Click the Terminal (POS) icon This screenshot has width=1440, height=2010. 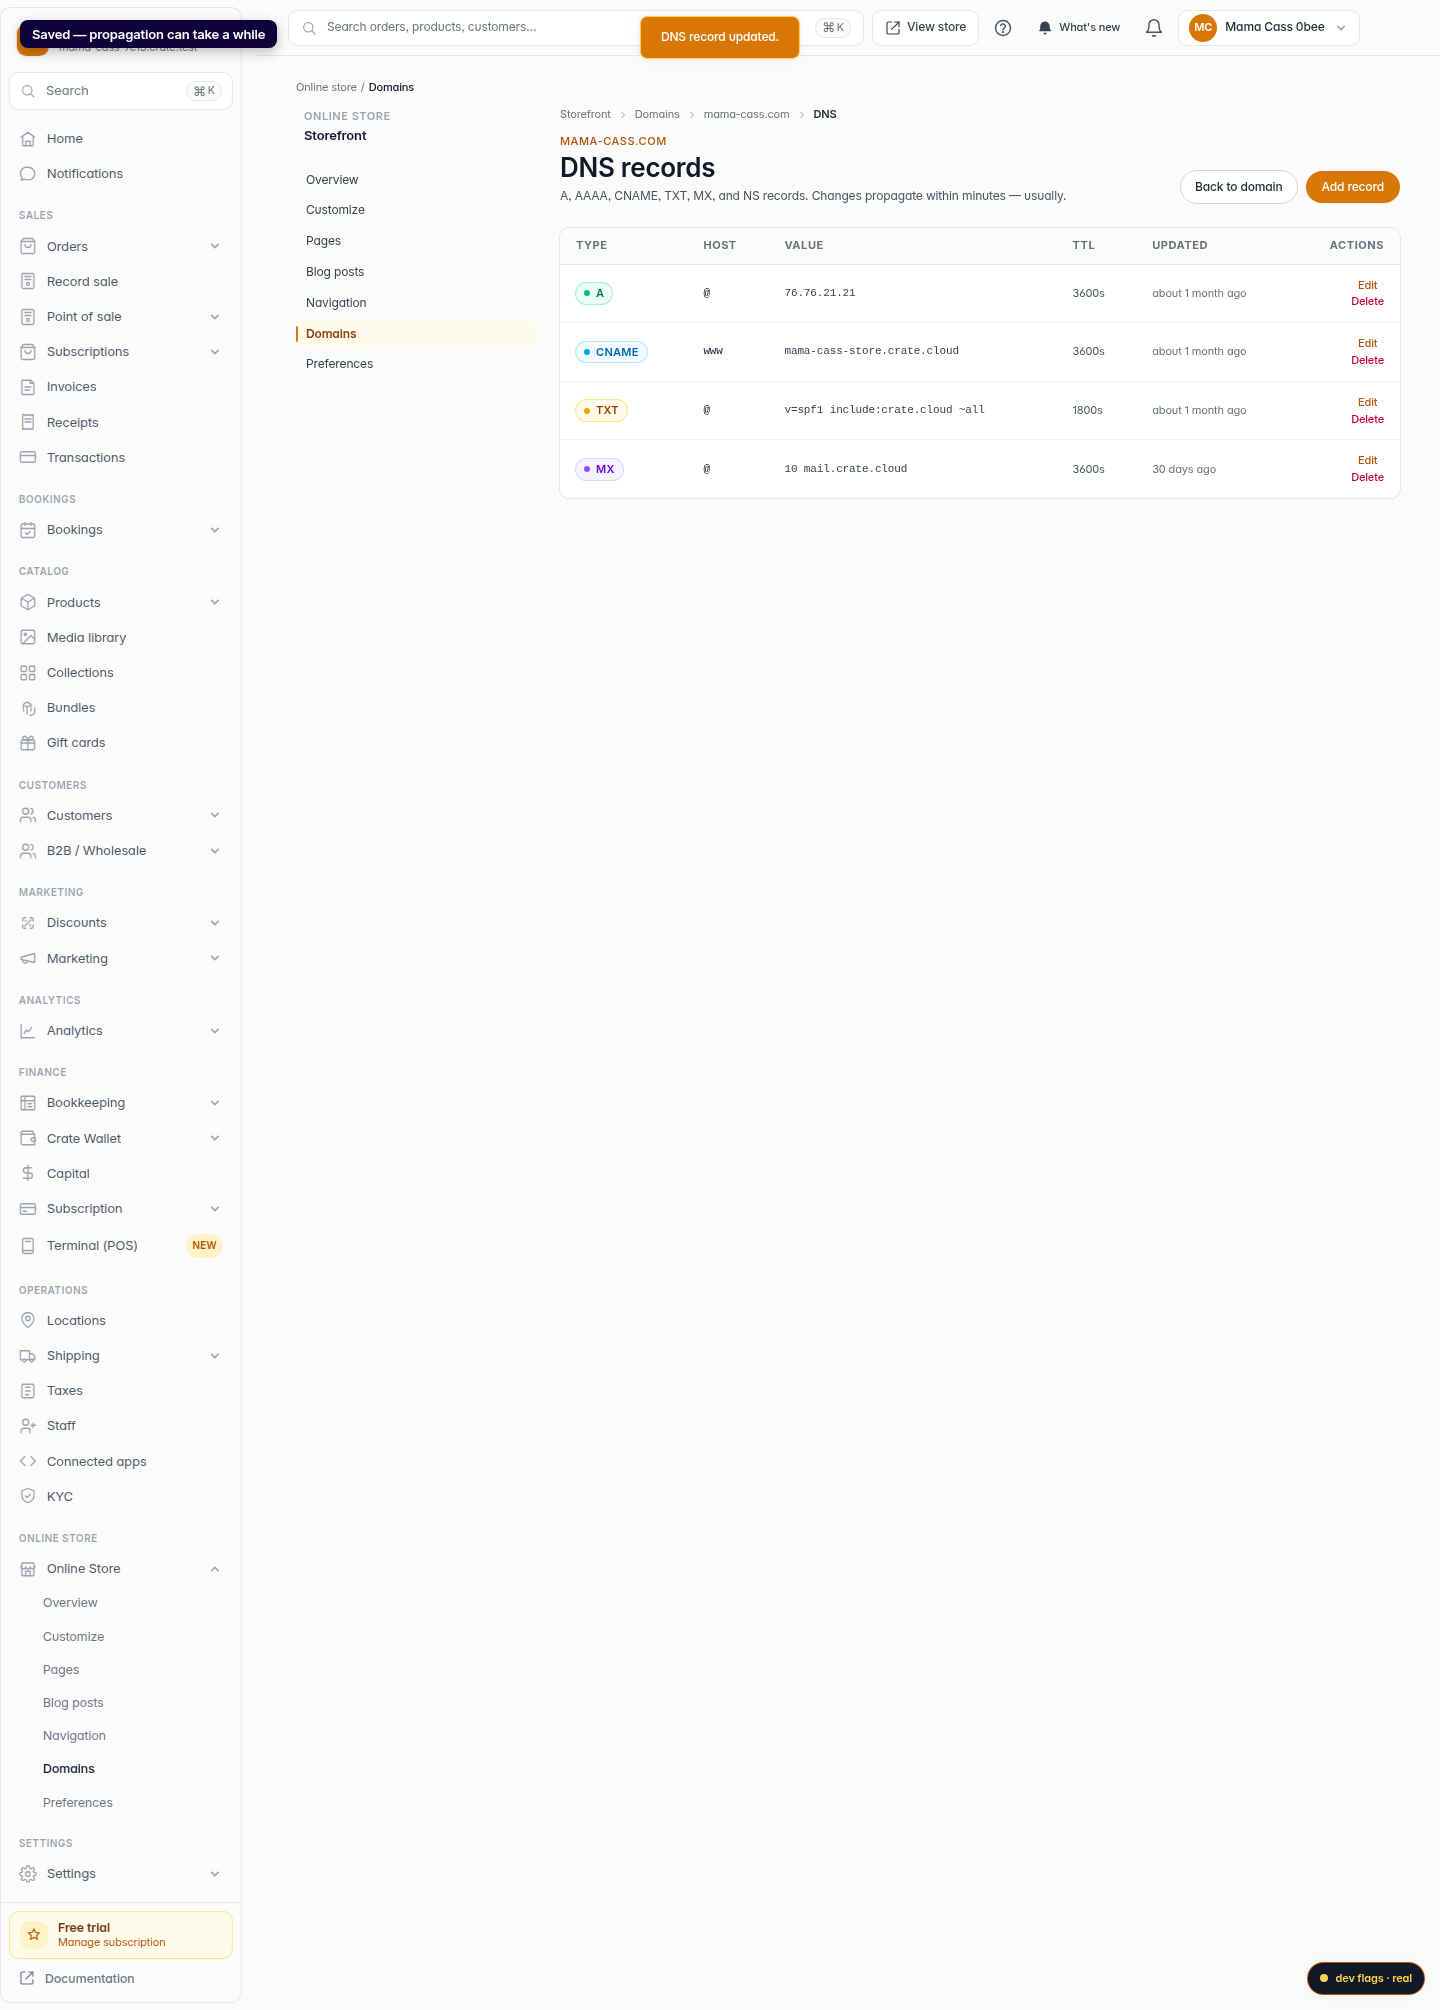[28, 1246]
